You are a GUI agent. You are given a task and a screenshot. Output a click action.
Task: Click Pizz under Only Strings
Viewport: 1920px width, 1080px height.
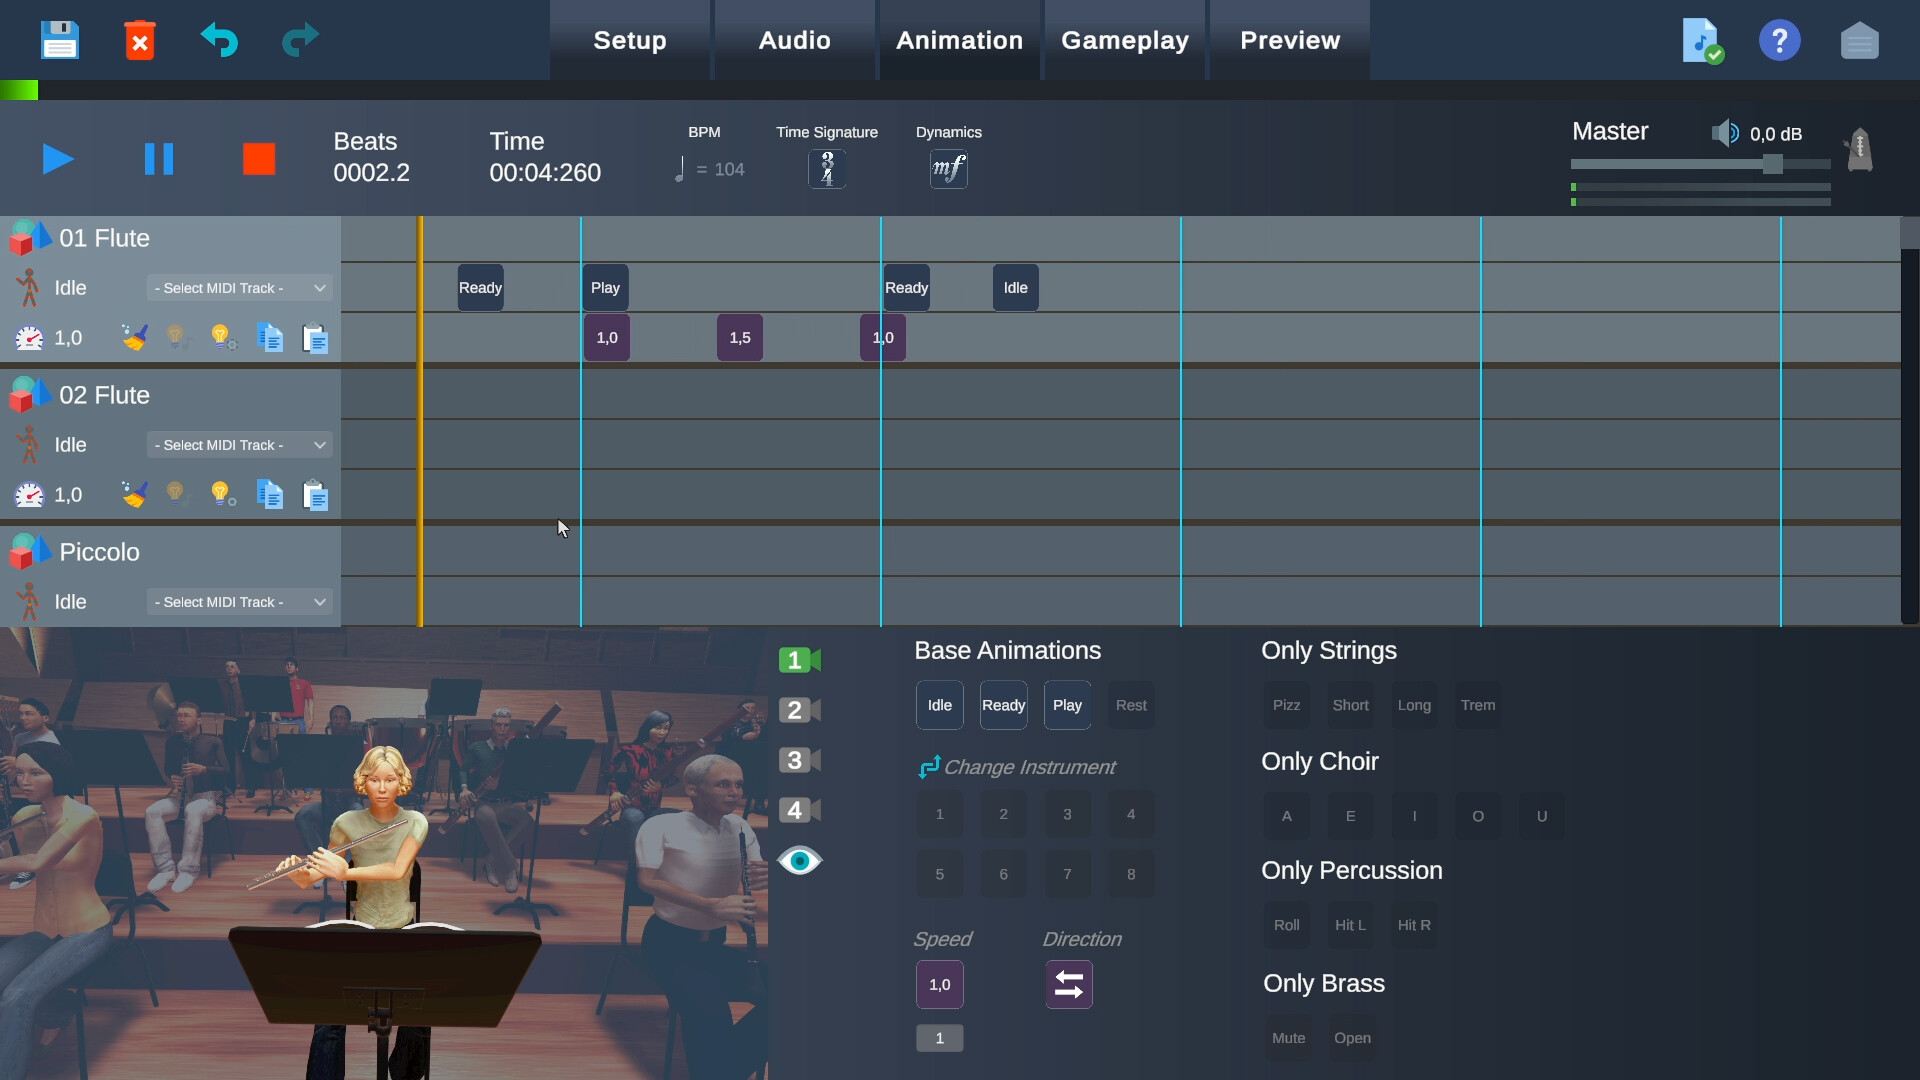(x=1286, y=704)
